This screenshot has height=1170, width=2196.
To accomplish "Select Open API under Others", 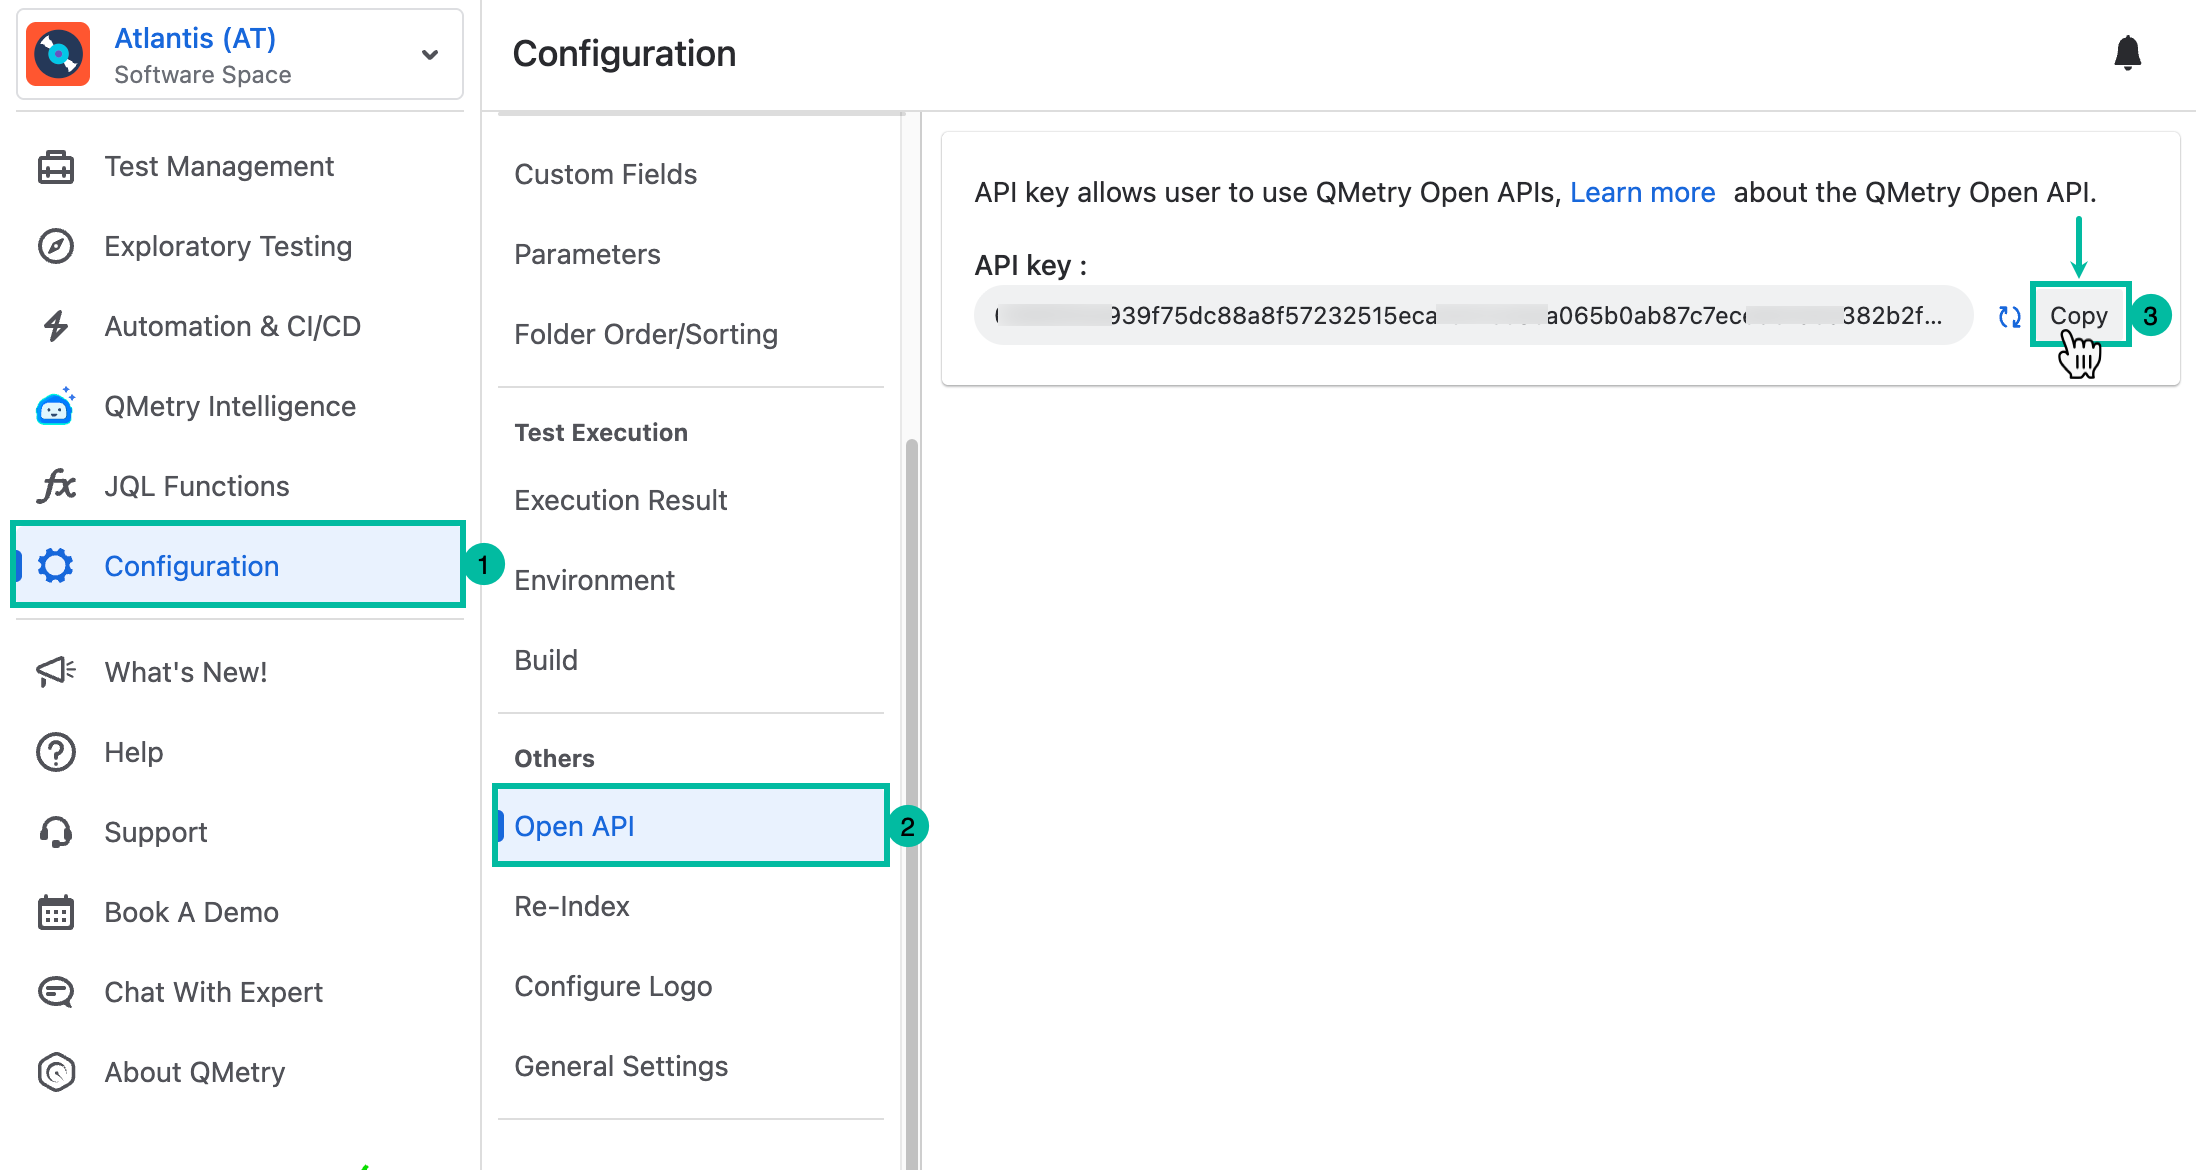I will (x=691, y=826).
